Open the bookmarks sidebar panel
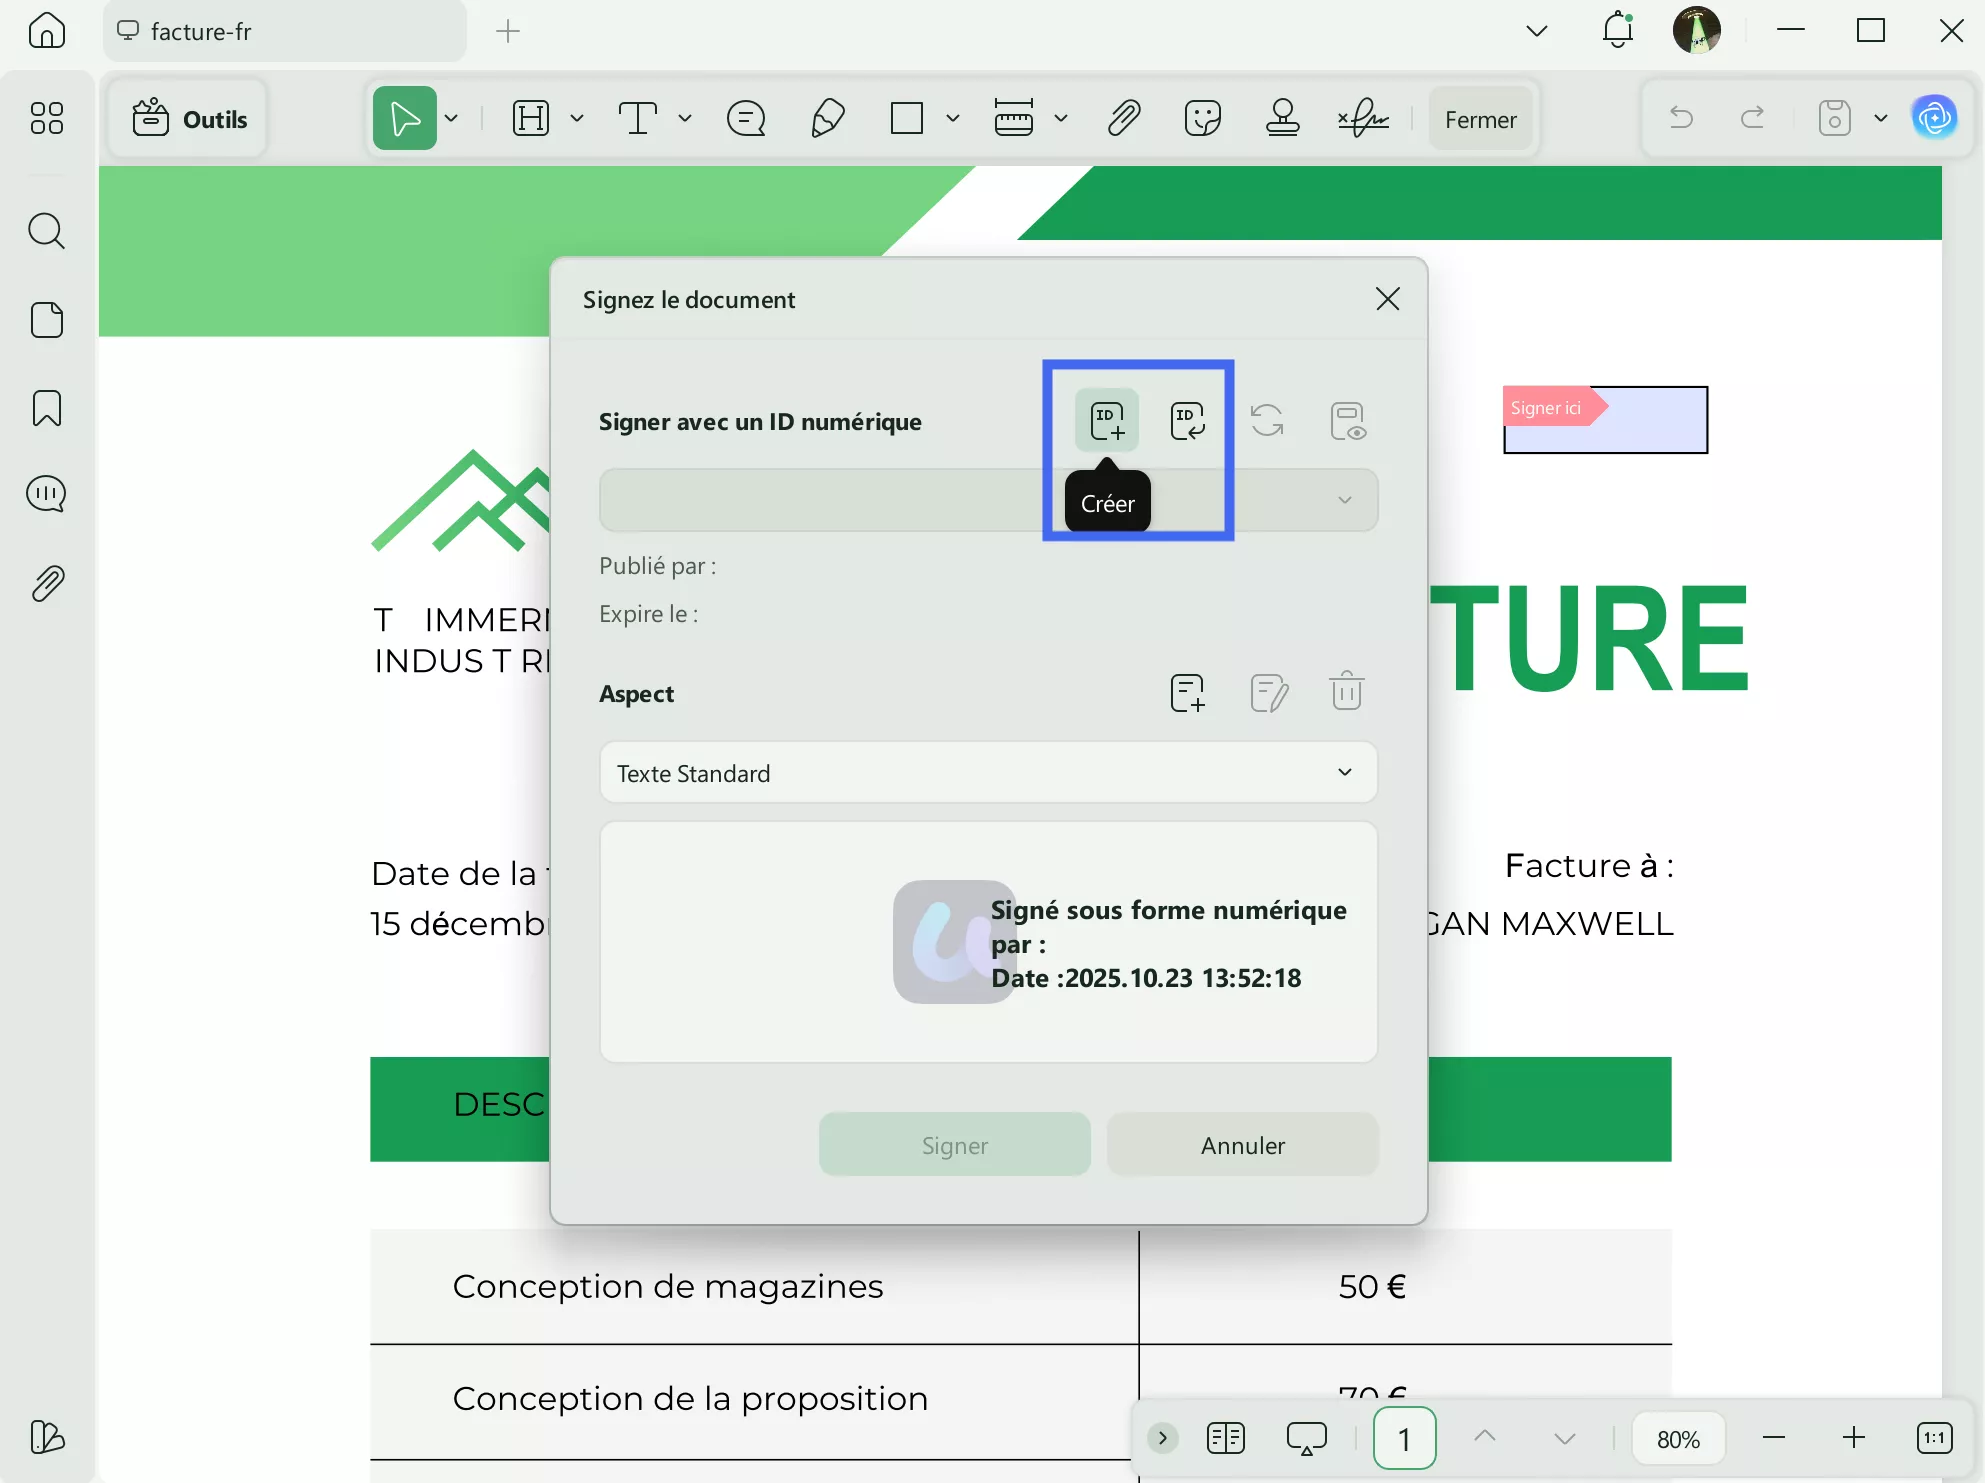1985x1483 pixels. tap(47, 408)
